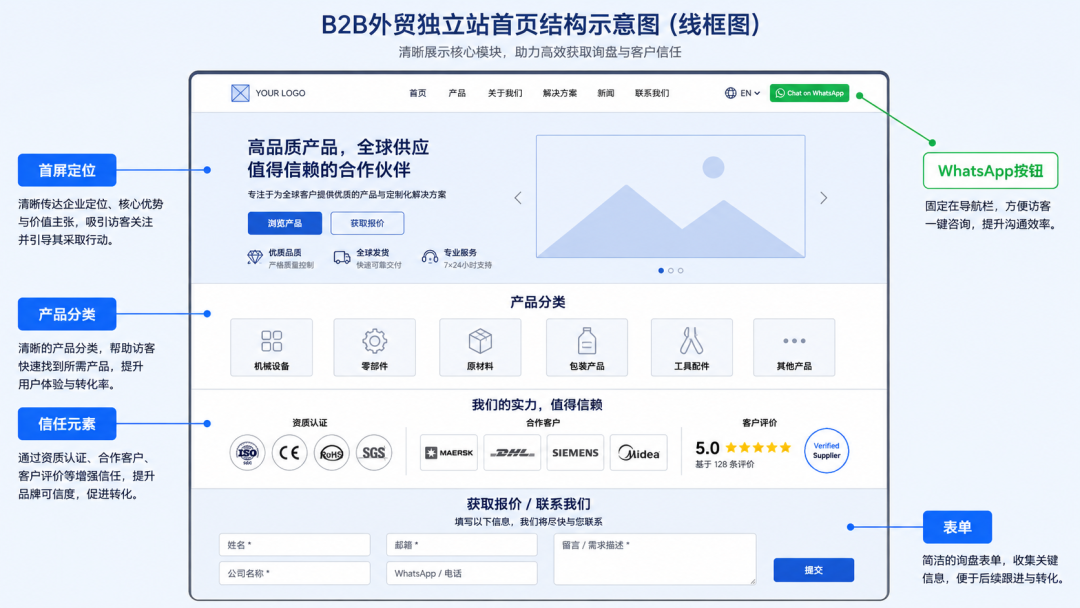Go to the next carousel slide arrow
Viewport: 1080px width, 608px height.
point(823,198)
